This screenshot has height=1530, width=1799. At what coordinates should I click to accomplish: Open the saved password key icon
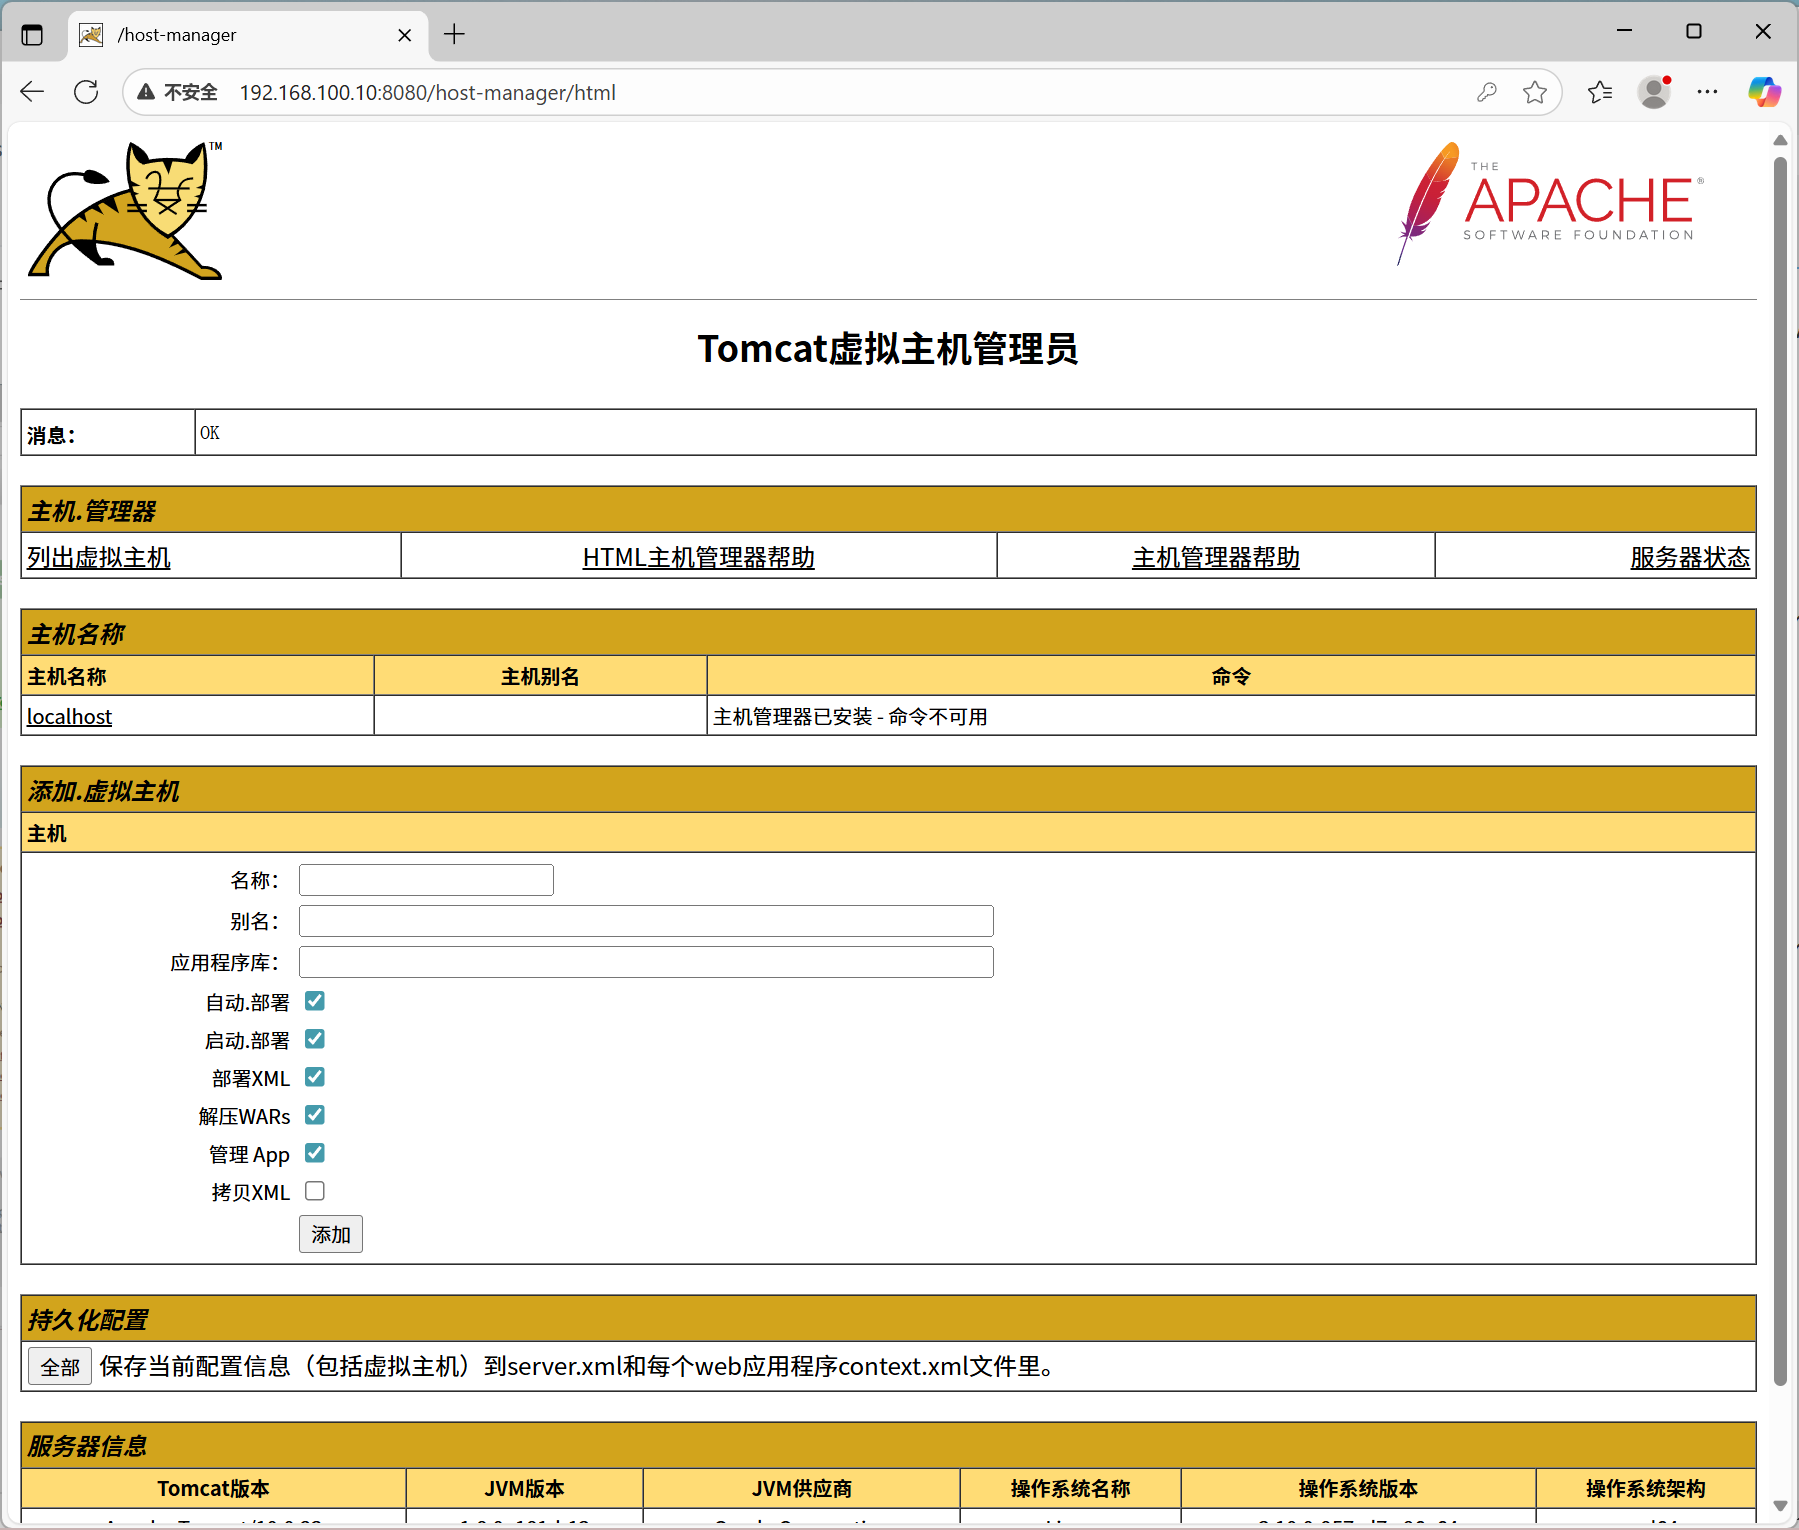click(x=1487, y=92)
